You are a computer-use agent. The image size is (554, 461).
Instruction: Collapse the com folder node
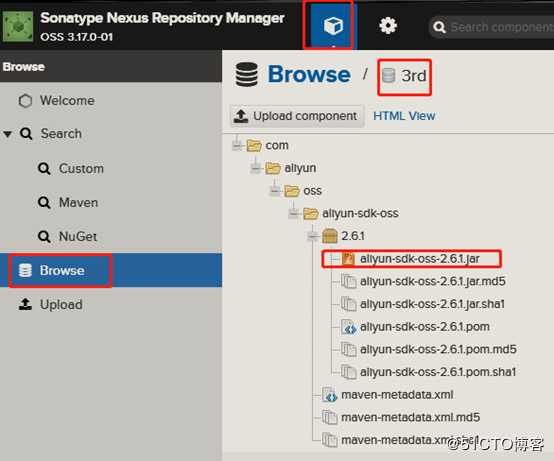click(x=237, y=145)
